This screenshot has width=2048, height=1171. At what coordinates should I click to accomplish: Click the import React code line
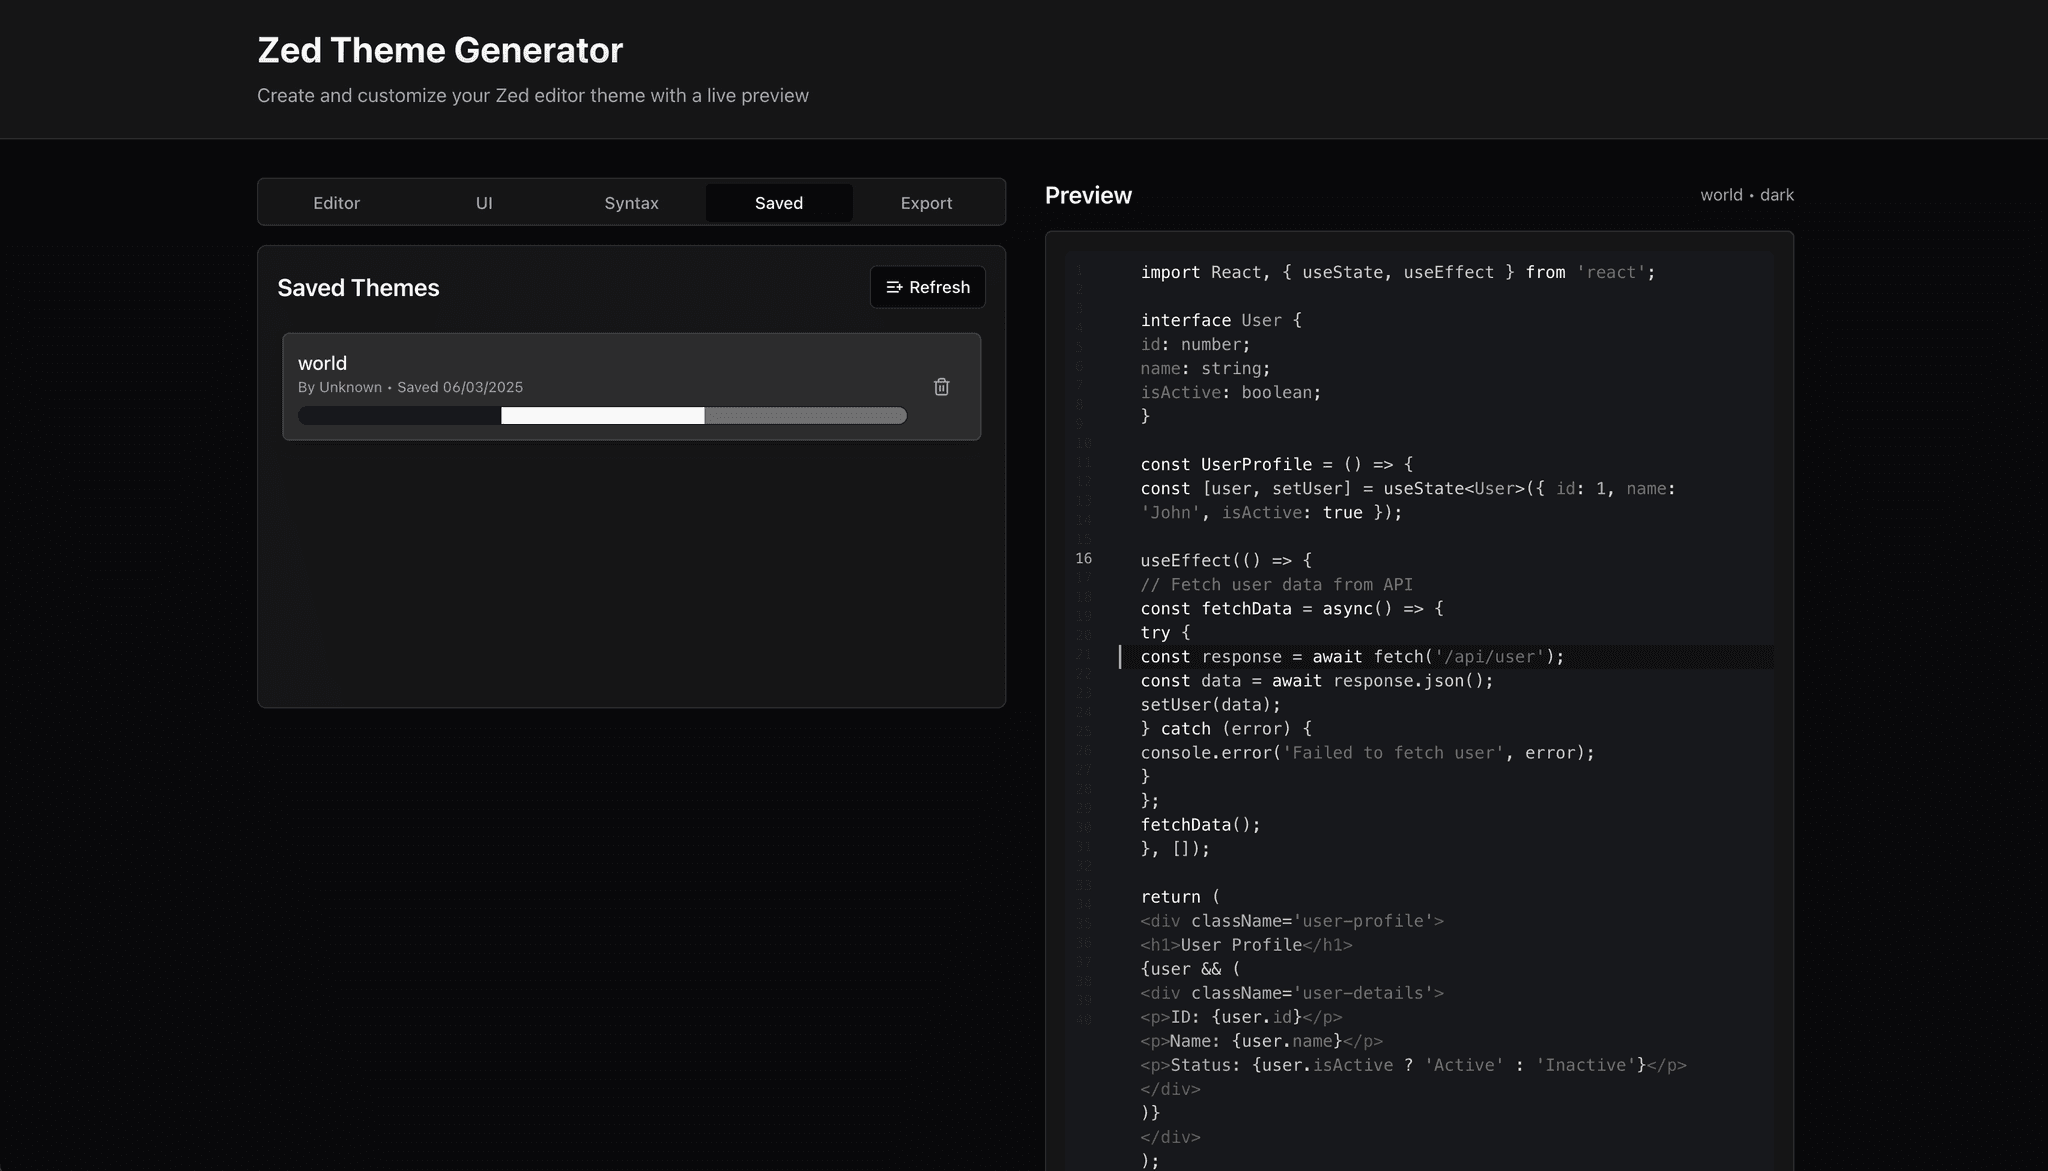click(x=1398, y=272)
